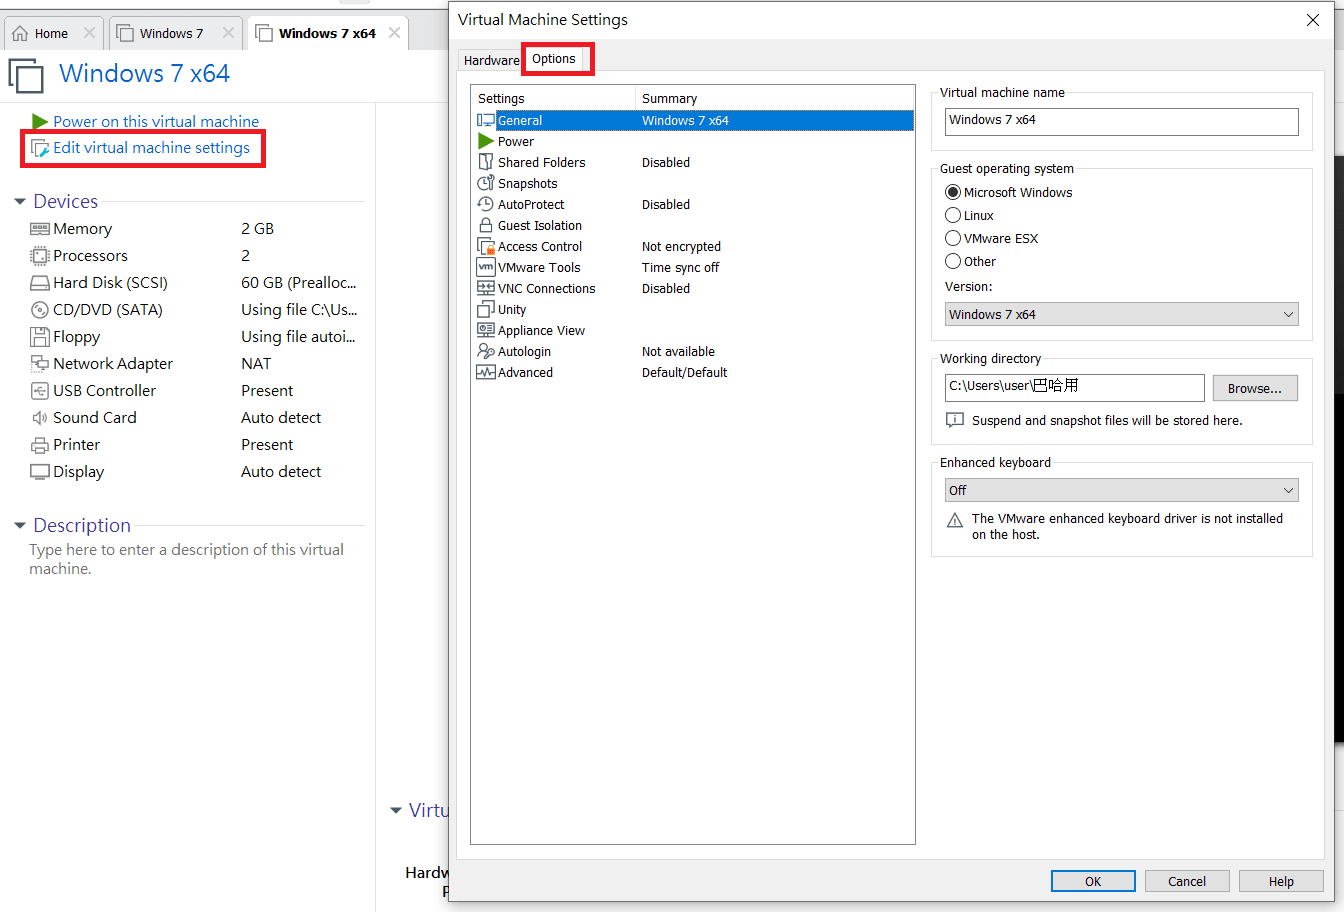Viewport: 1344px width, 912px height.
Task: Click the VMware Tools icon
Action: (x=486, y=267)
